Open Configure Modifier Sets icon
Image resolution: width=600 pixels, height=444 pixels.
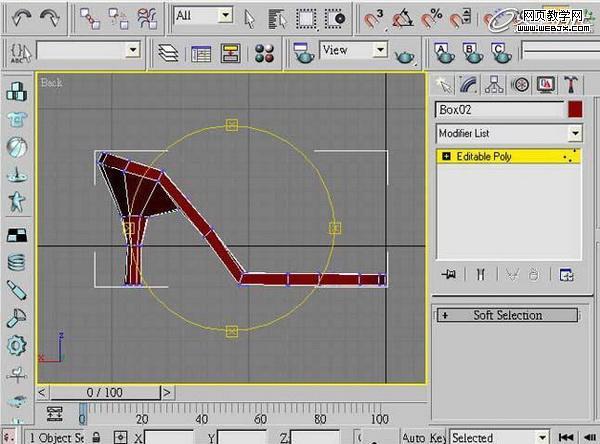pos(566,274)
